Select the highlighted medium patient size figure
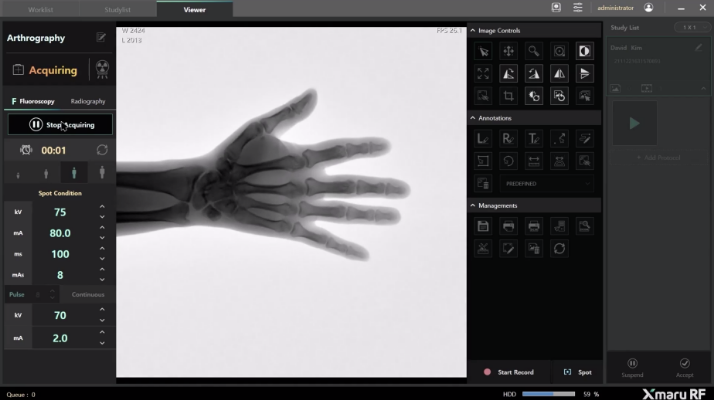The width and height of the screenshot is (714, 400). pos(74,173)
